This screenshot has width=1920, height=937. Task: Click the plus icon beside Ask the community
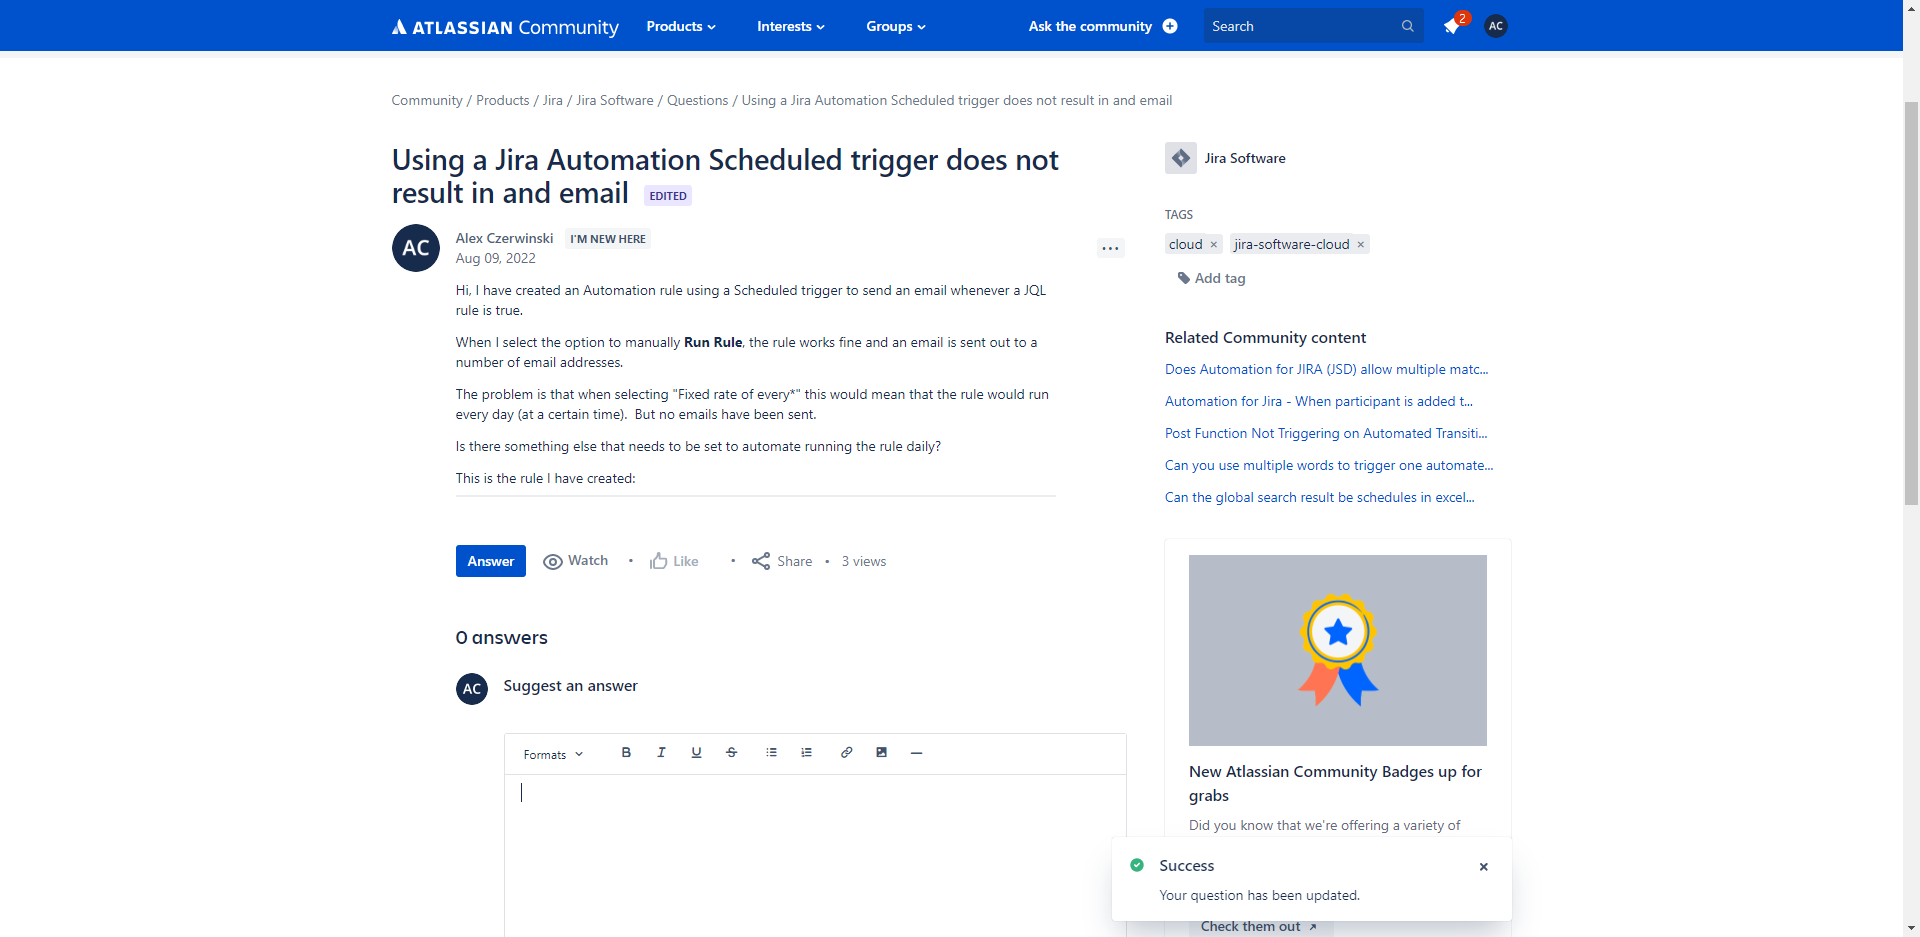click(x=1170, y=27)
